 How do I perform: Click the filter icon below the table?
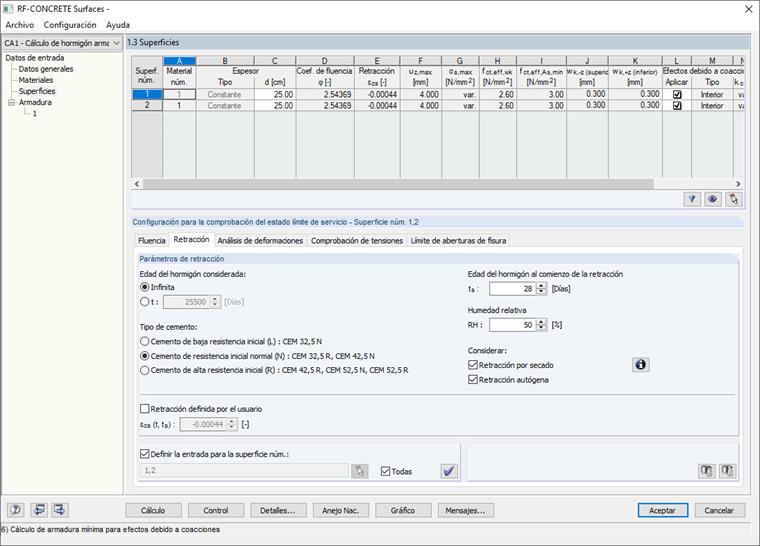click(692, 199)
